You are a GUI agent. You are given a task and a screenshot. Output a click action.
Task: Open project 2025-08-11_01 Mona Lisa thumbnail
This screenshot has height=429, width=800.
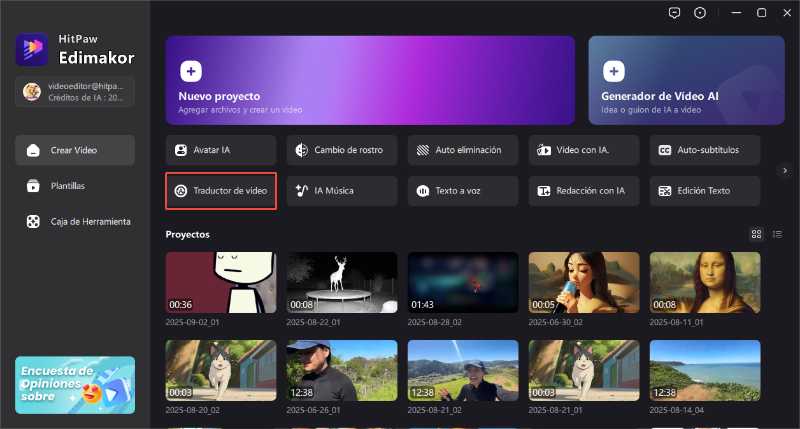pyautogui.click(x=704, y=283)
